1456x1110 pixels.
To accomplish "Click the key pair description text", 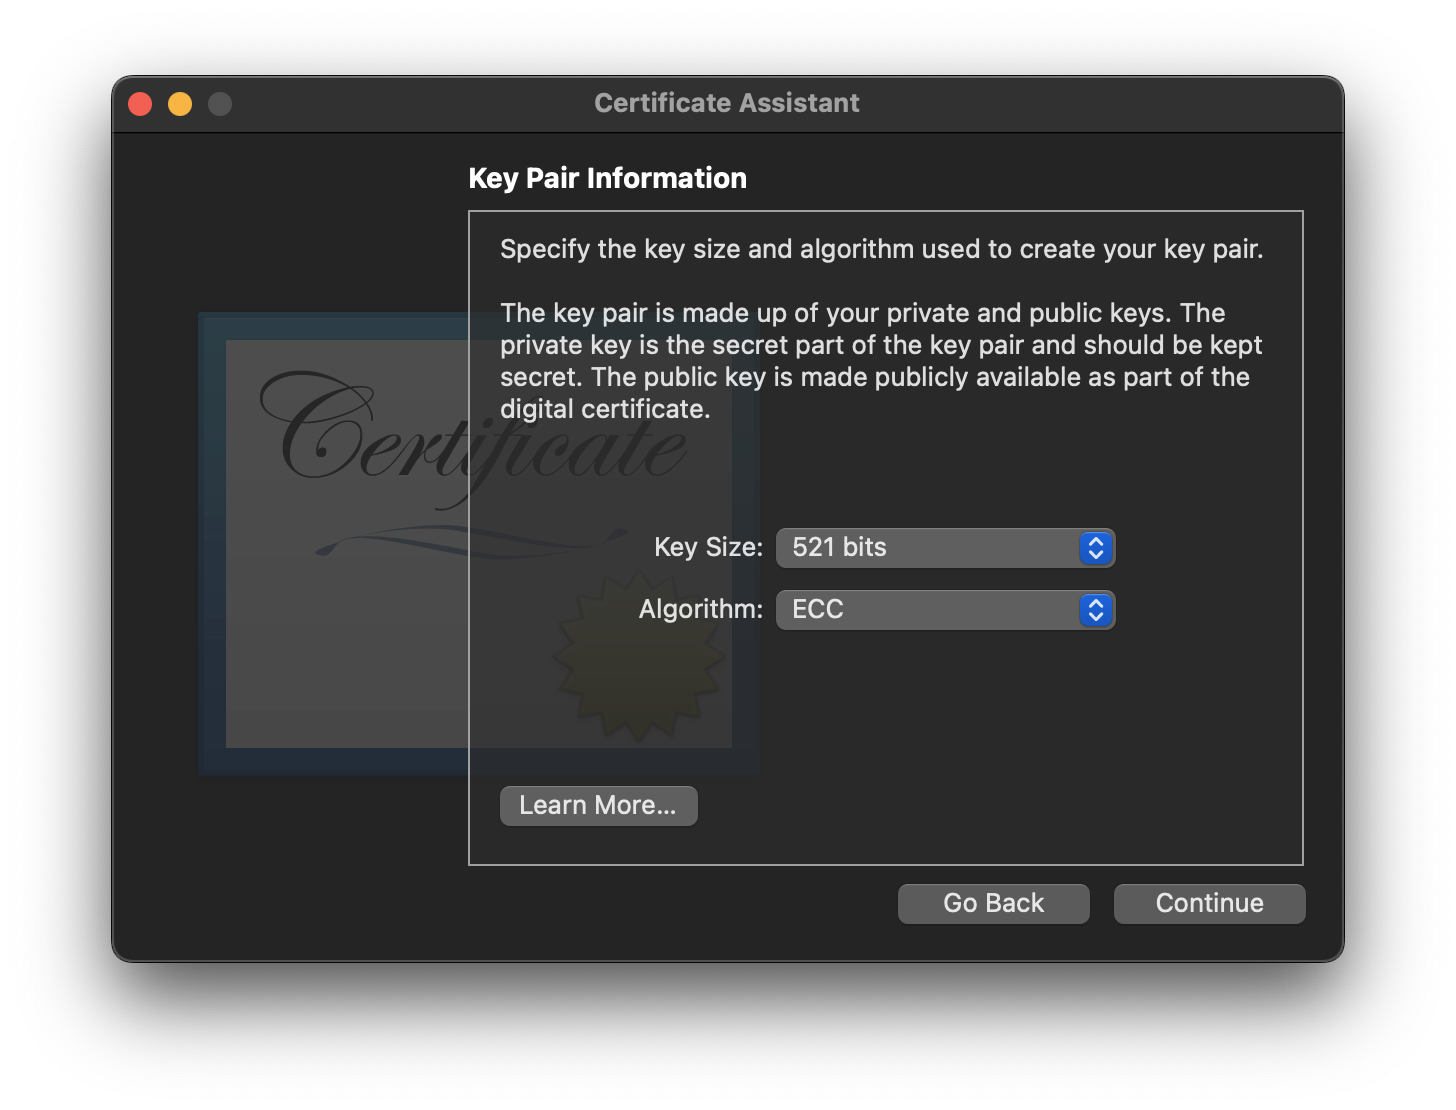I will coord(880,360).
